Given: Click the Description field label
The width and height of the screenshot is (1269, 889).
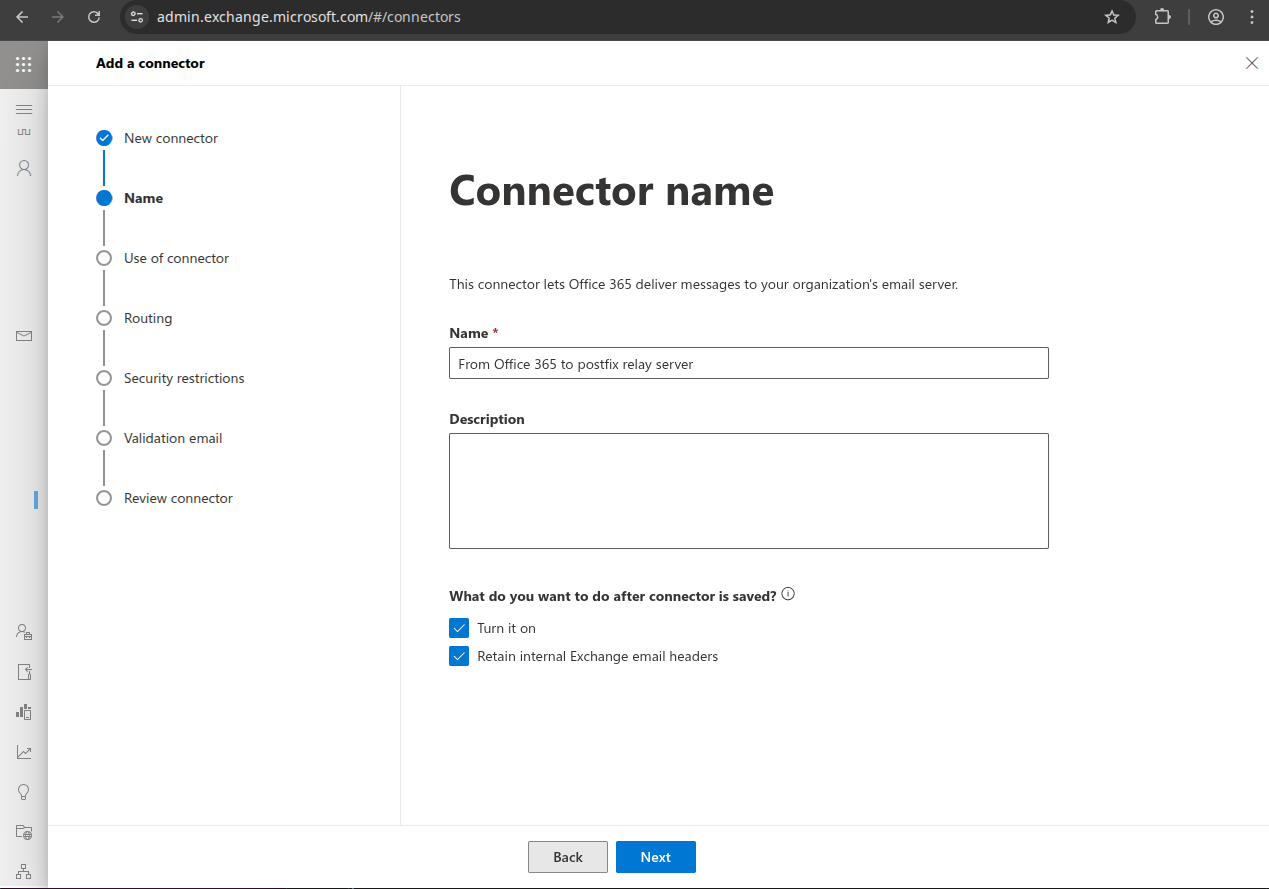Looking at the screenshot, I should [x=487, y=419].
